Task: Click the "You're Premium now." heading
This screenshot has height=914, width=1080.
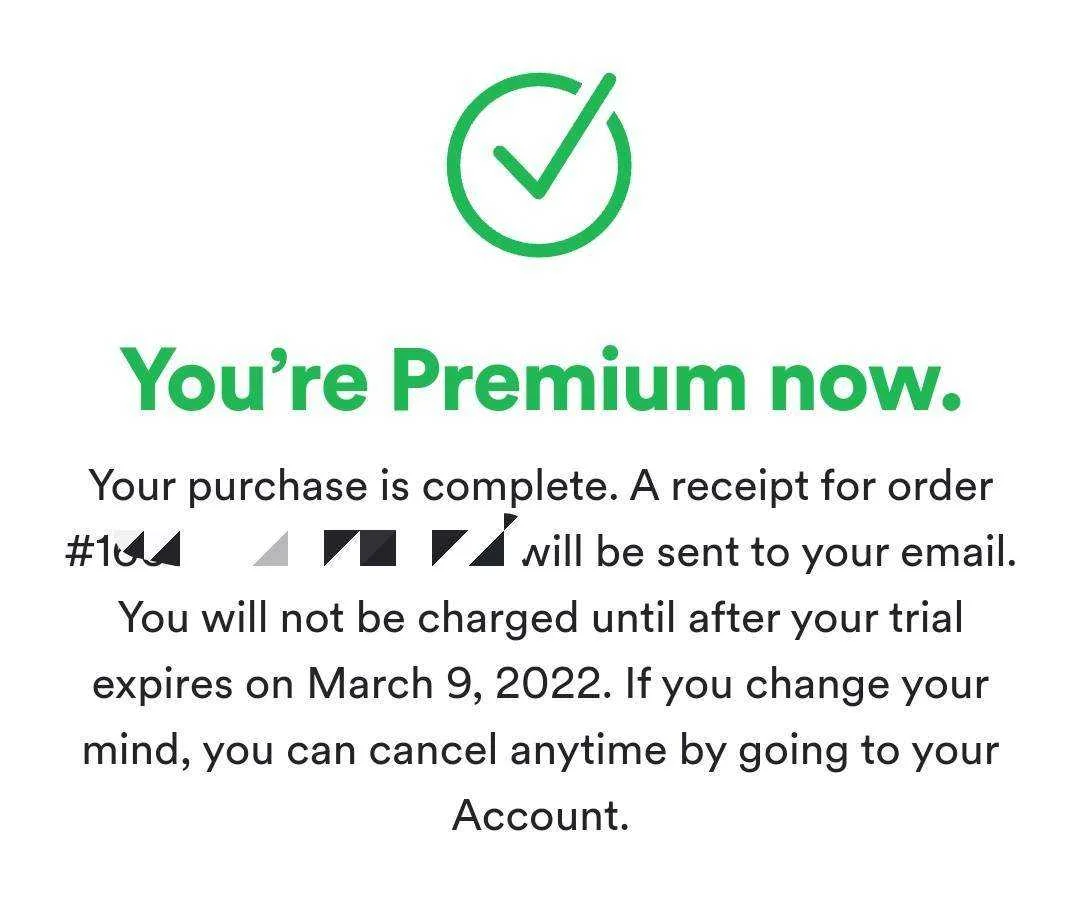Action: (x=540, y=380)
